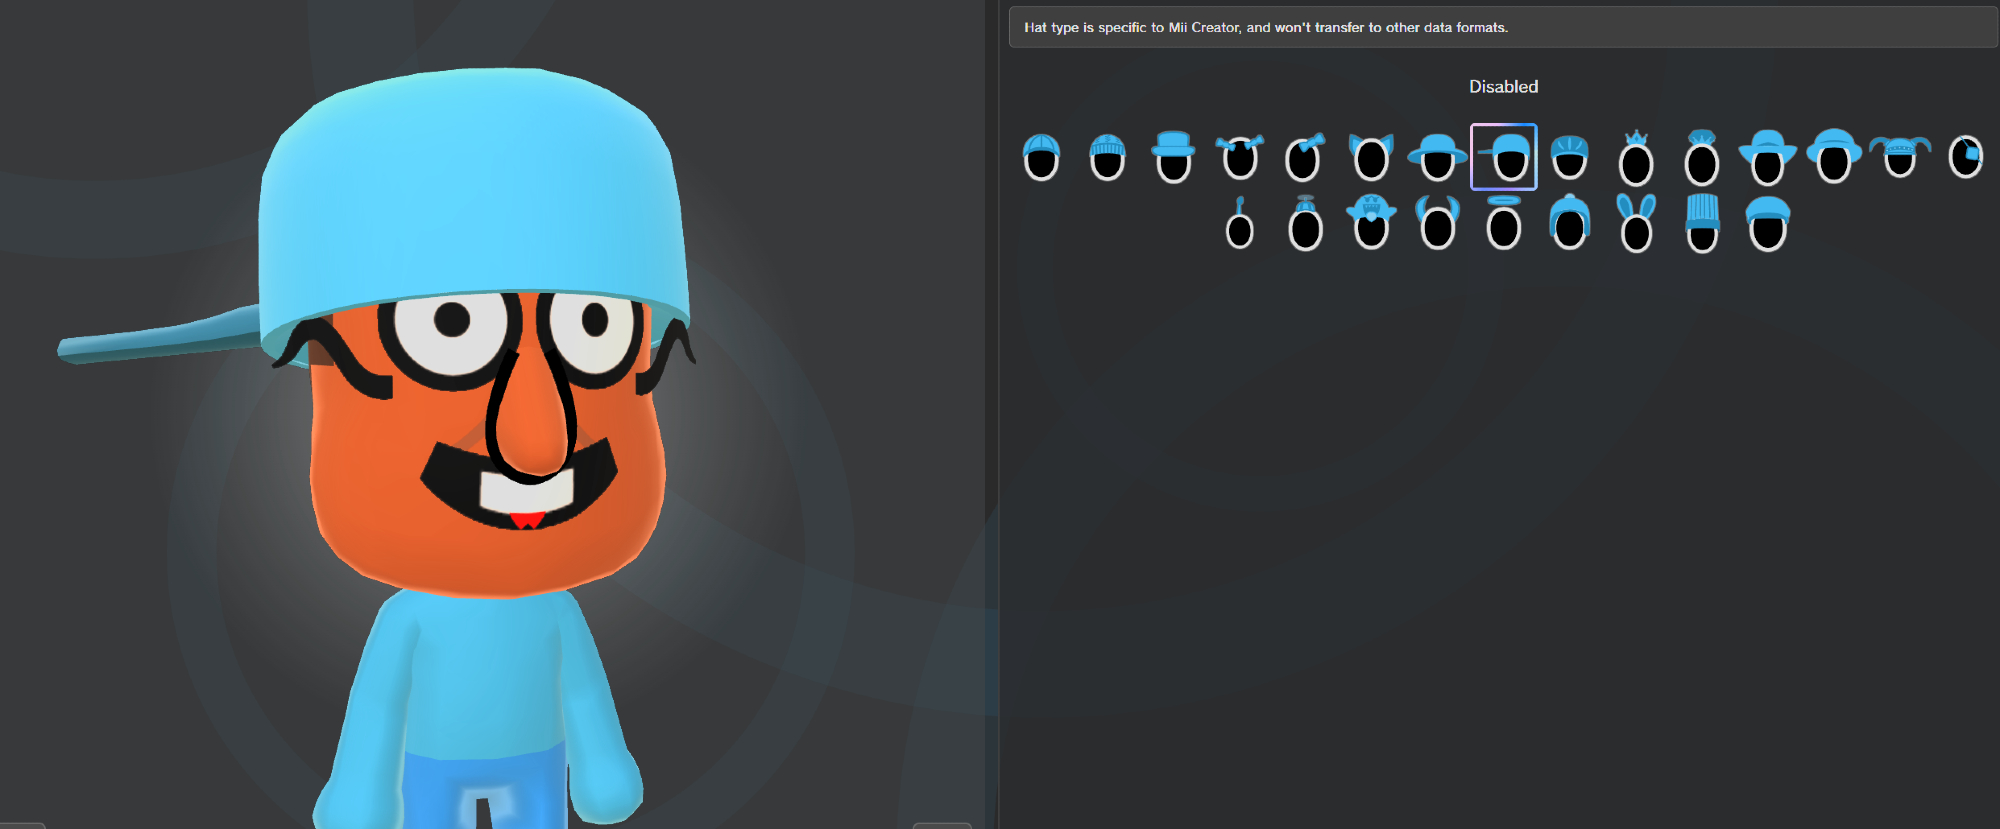The height and width of the screenshot is (829, 2000).
Task: Select the cowboy hat icon
Action: point(1768,158)
